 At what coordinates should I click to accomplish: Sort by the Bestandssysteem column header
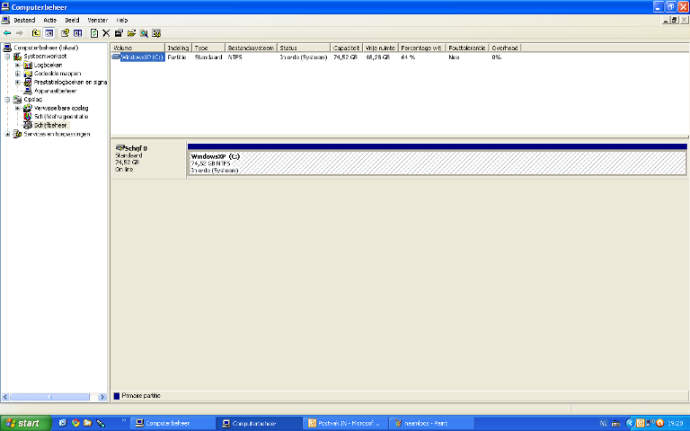(251, 48)
